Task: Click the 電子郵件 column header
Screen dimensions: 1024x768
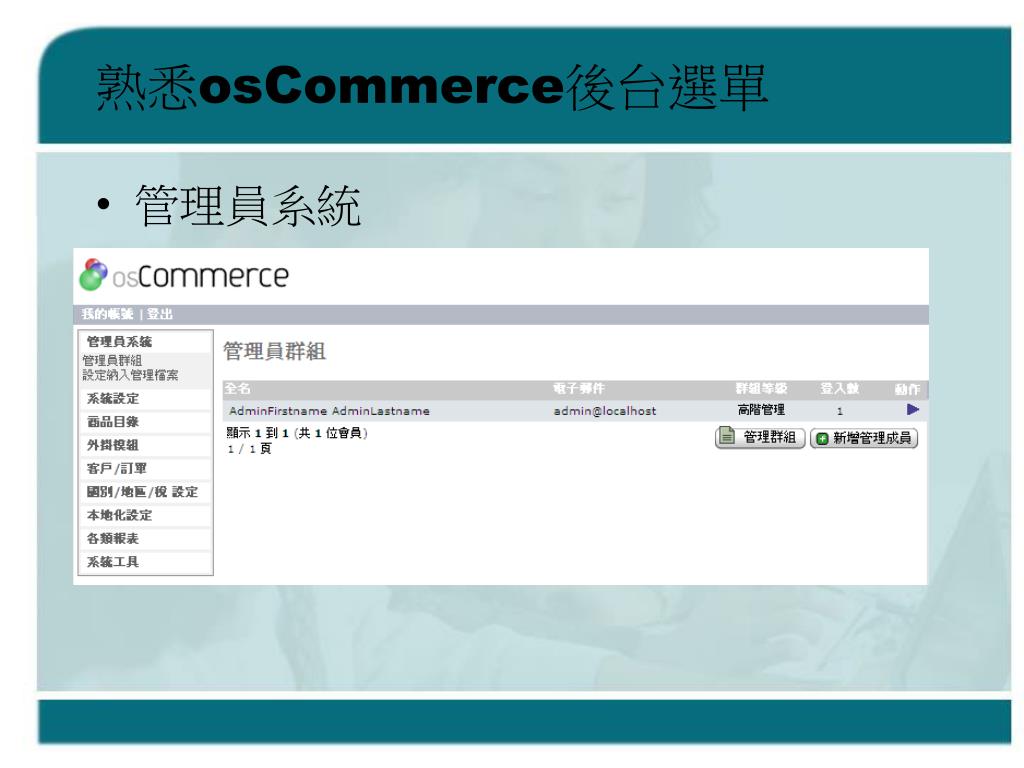Action: 579,389
